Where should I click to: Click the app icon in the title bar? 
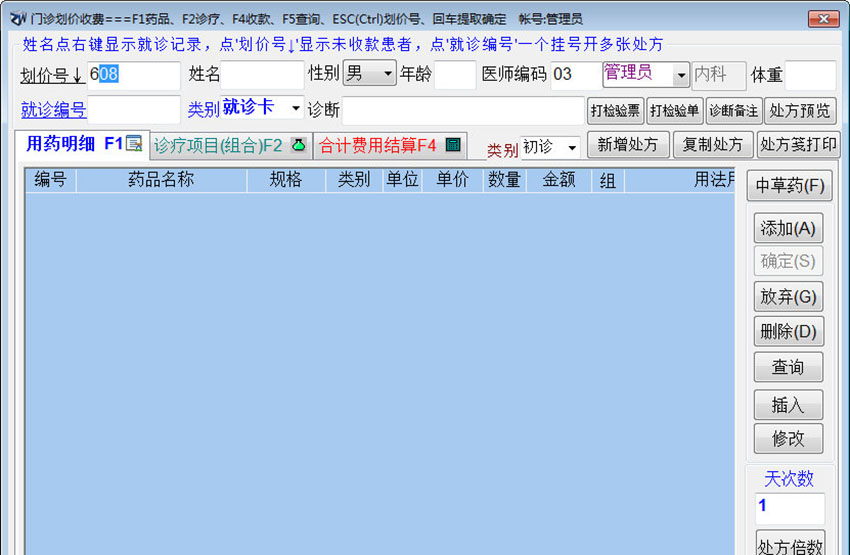point(18,19)
